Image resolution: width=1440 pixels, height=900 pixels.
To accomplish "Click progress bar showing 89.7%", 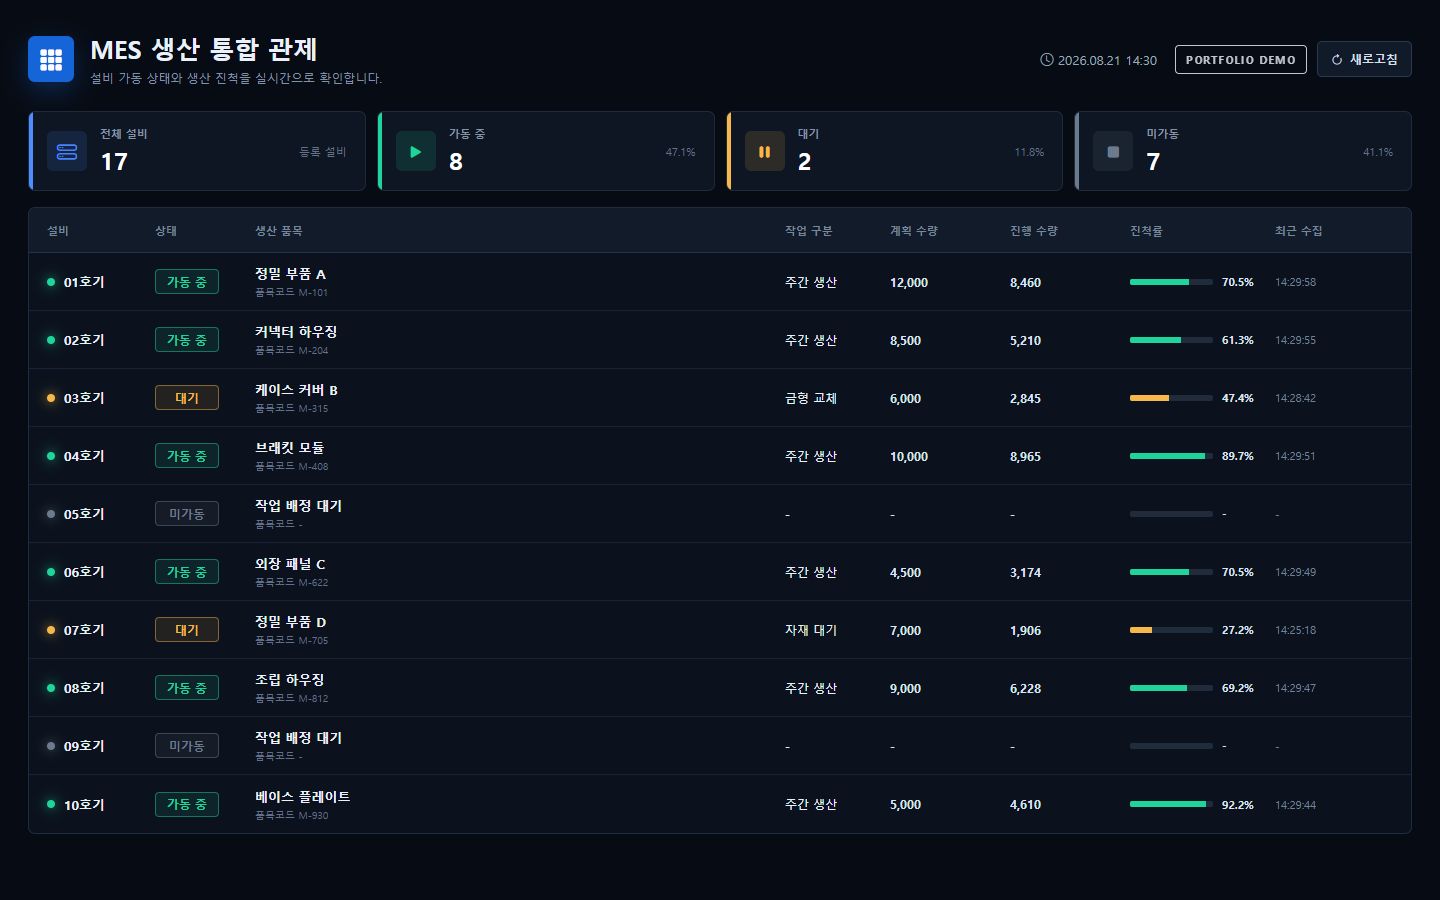I will 1171,456.
